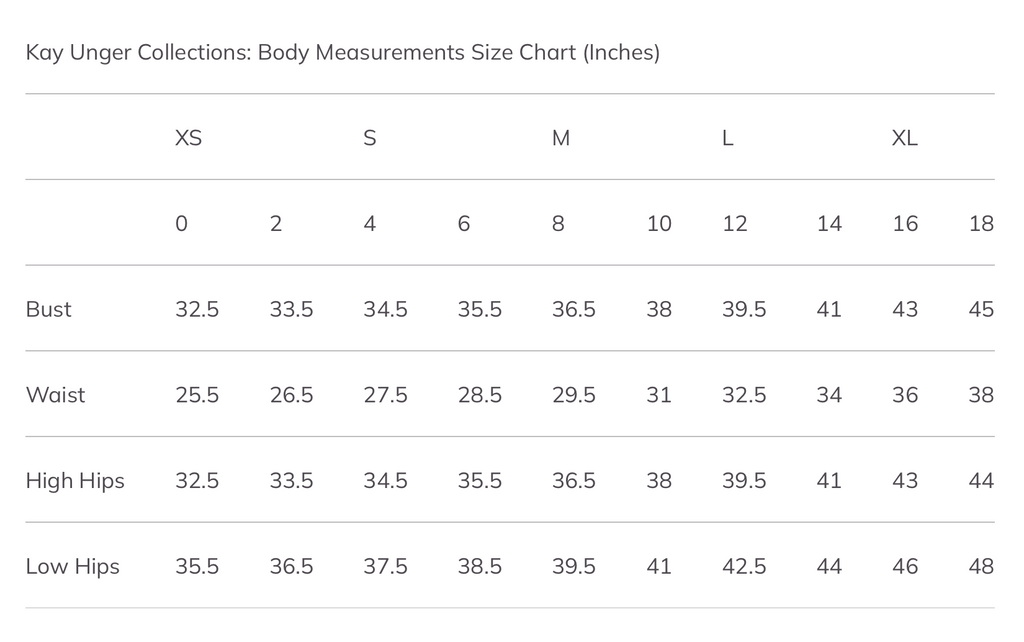The height and width of the screenshot is (642, 1024).
Task: Select the Low Hips value for size 4
Action: point(385,567)
